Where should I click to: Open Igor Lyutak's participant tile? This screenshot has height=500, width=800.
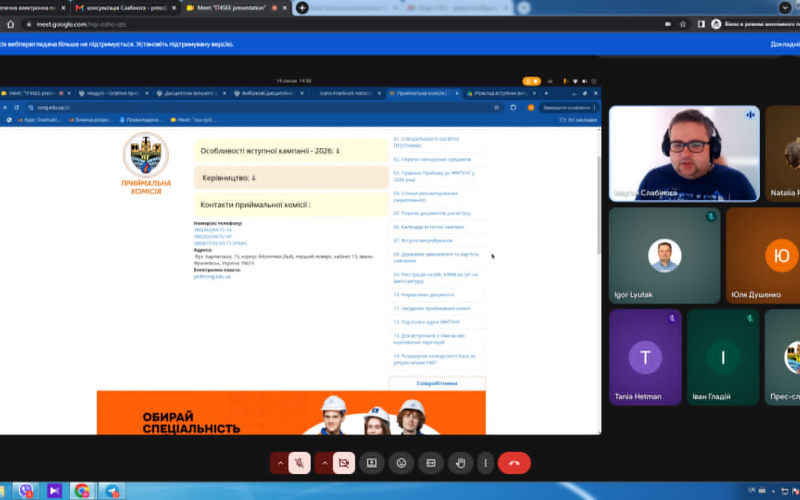point(664,255)
